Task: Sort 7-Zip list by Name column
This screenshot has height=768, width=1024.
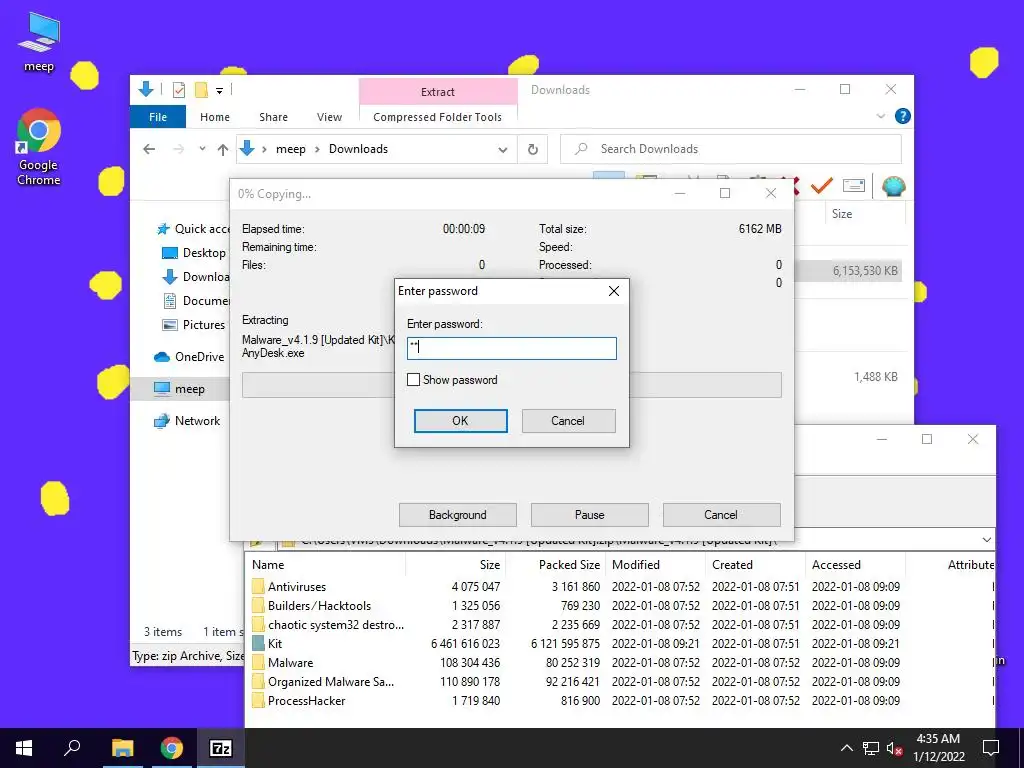Action: coord(327,565)
